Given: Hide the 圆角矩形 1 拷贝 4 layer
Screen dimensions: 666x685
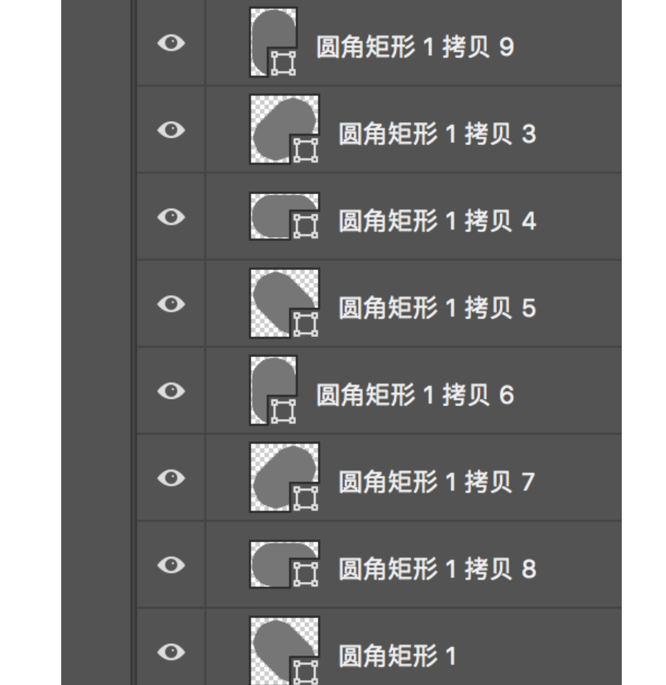Looking at the screenshot, I should [172, 217].
